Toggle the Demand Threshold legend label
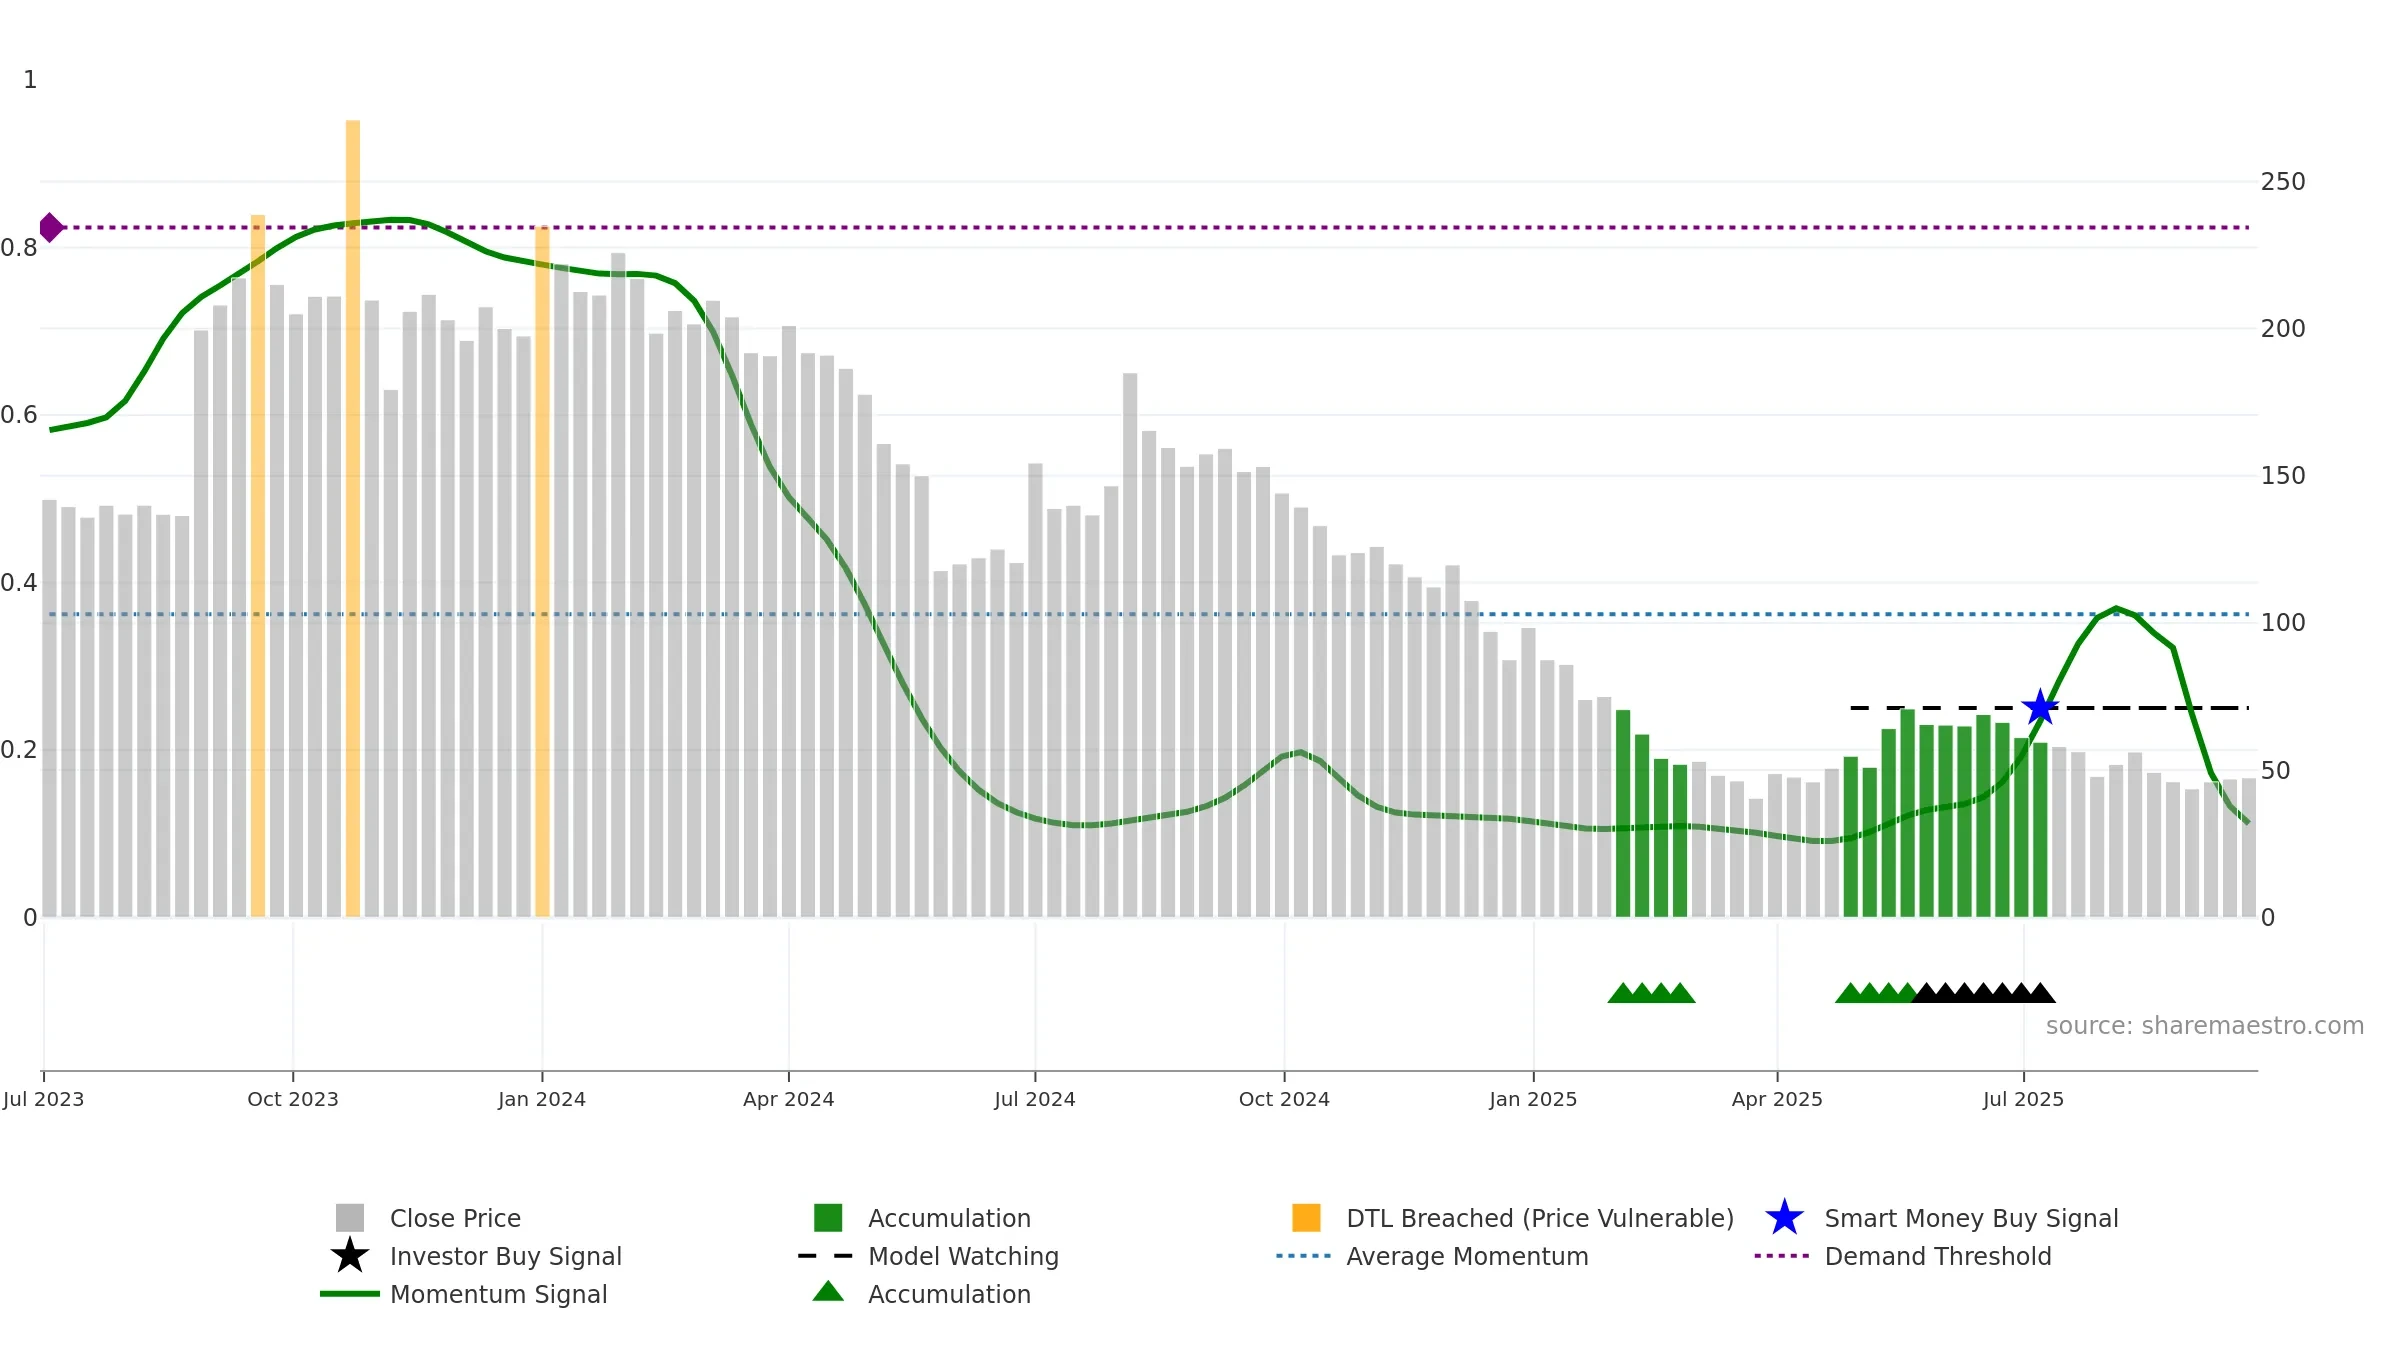2400x1350 pixels. tap(1938, 1256)
